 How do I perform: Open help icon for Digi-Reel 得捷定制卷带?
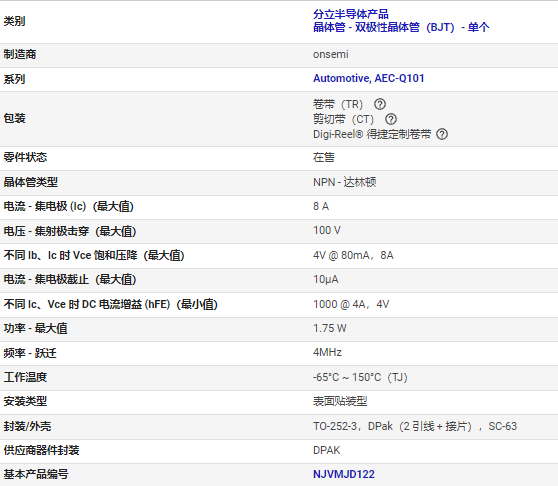pos(442,134)
